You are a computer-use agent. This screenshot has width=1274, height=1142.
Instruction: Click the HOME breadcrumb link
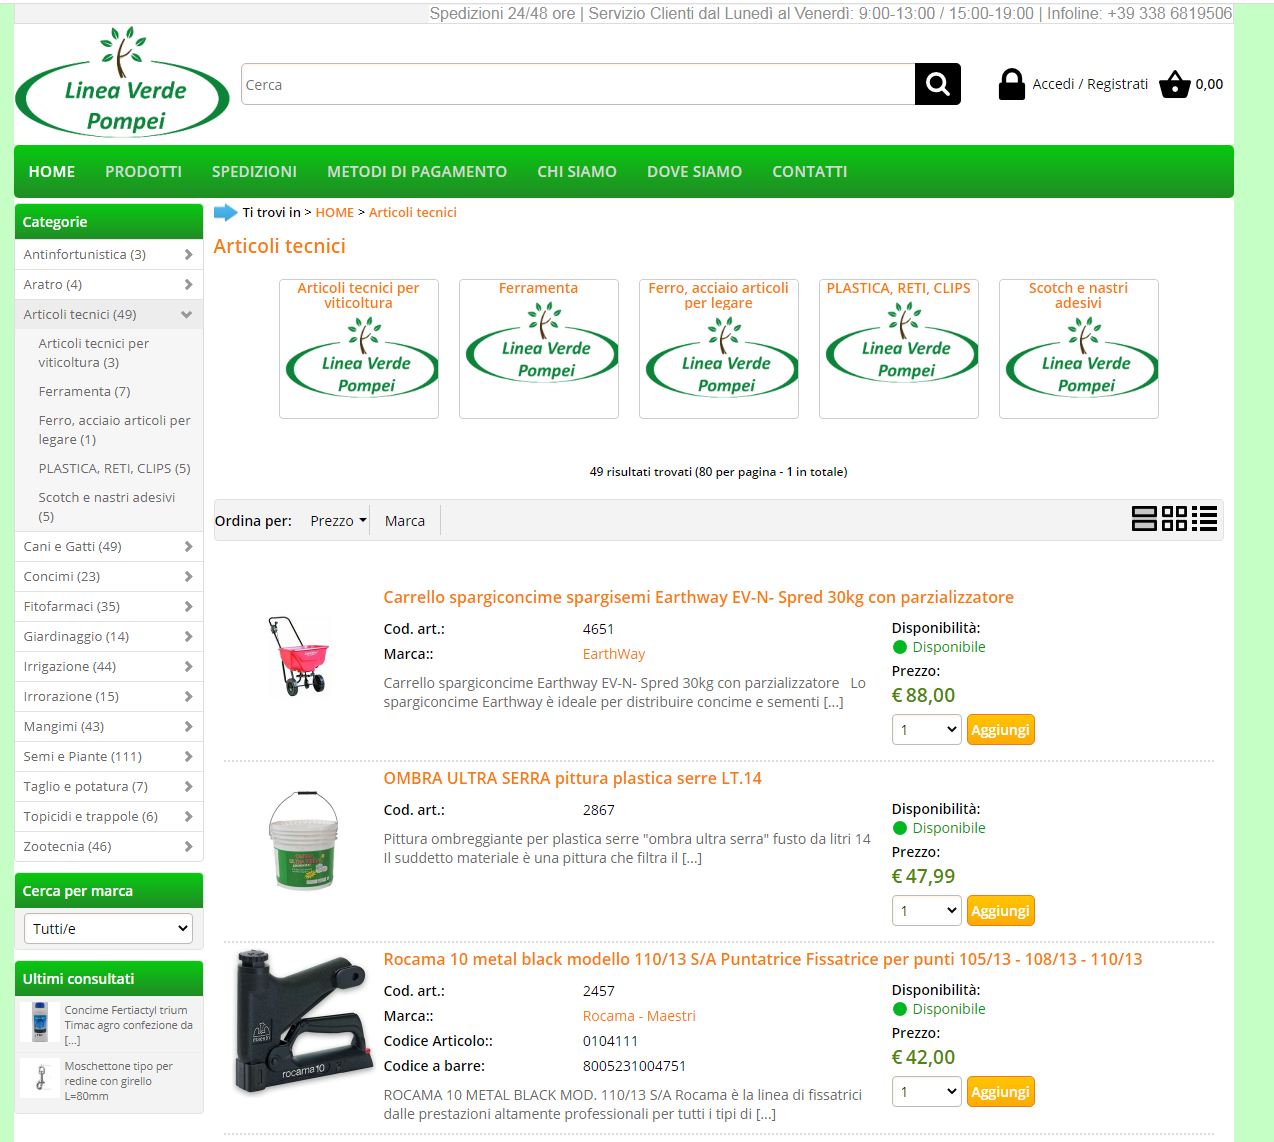[334, 213]
